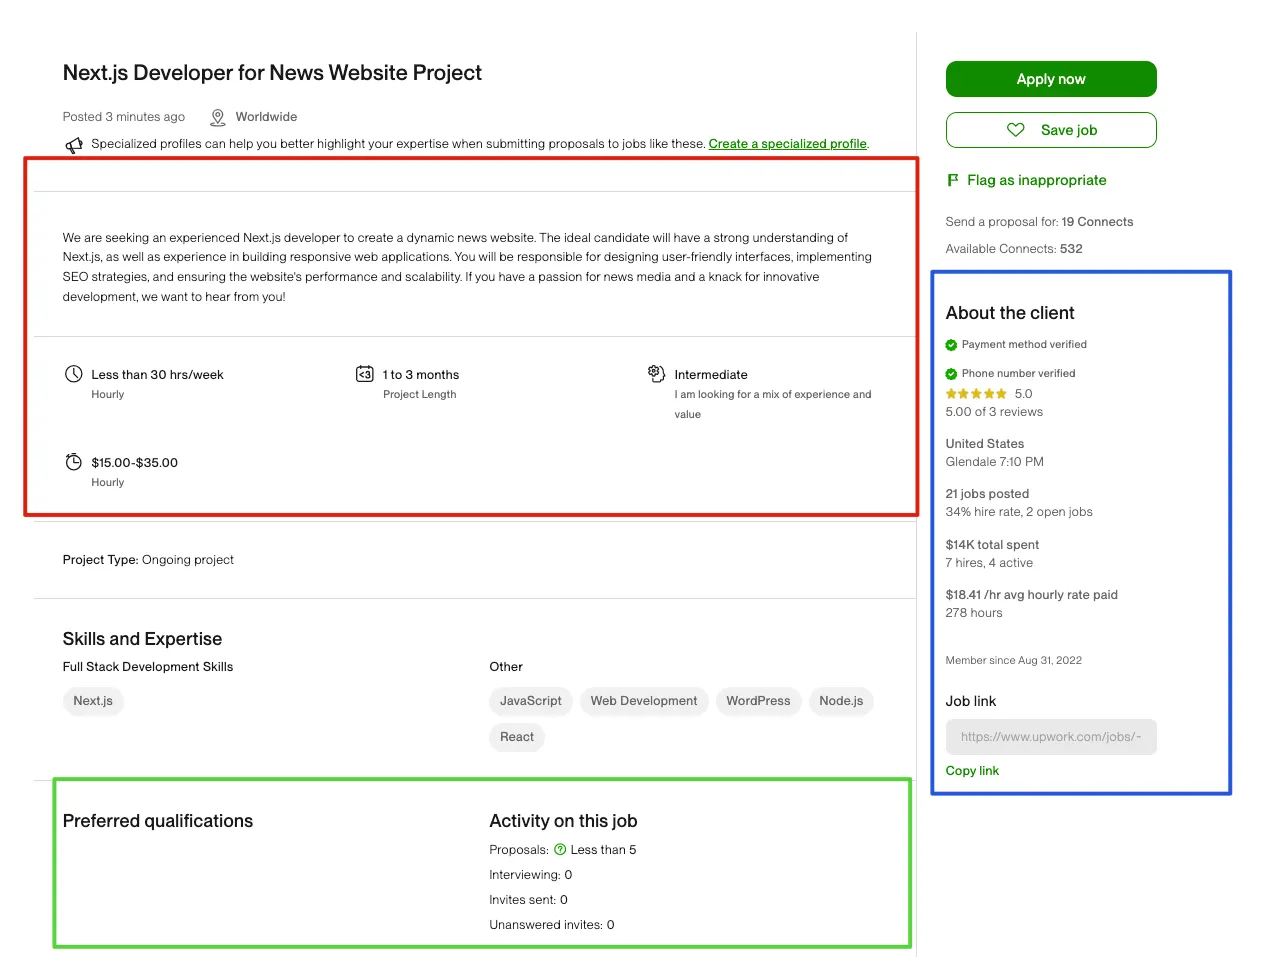Select the React skill tag
The image size is (1264, 957).
(516, 737)
